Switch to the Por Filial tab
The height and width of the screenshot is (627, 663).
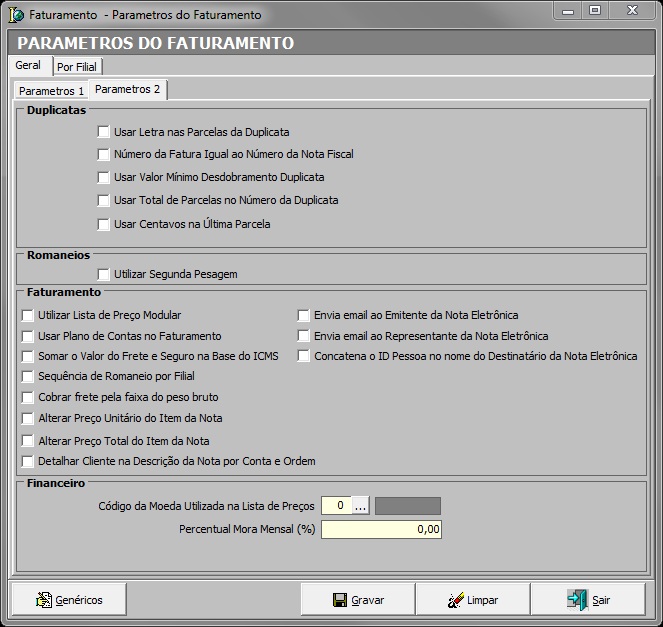[79, 67]
